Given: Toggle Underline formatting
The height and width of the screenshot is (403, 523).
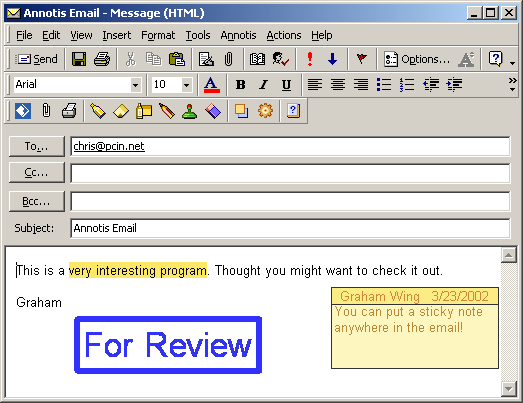Looking at the screenshot, I should pyautogui.click(x=286, y=85).
